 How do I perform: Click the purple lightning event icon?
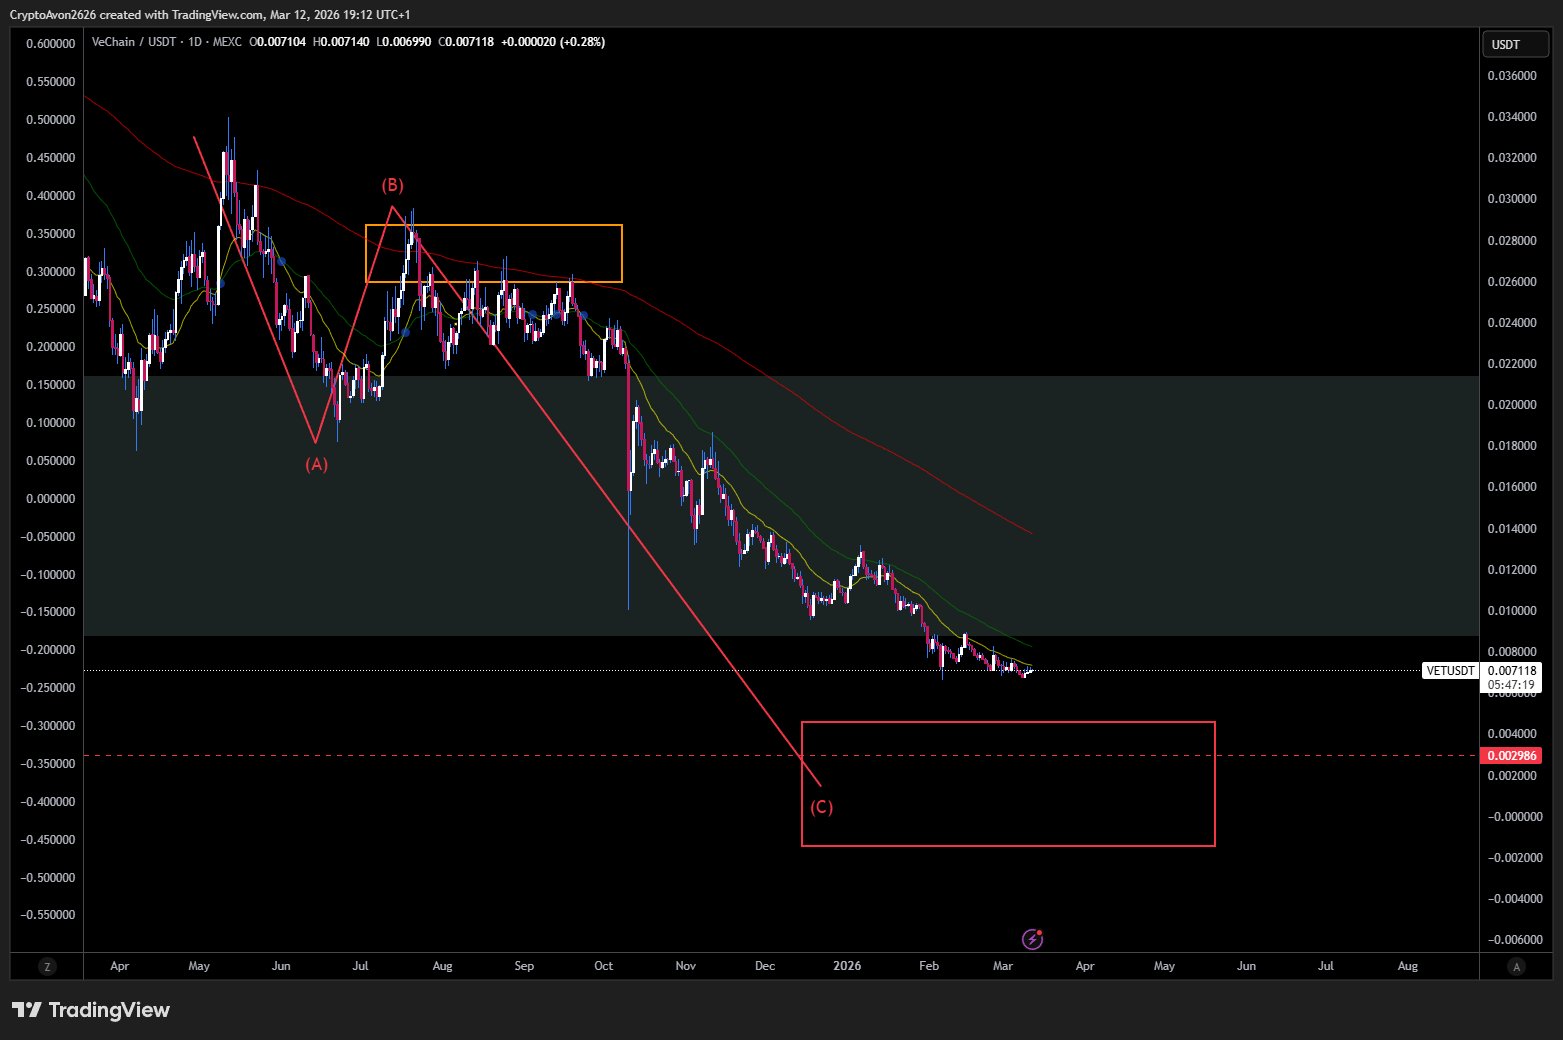point(1032,939)
